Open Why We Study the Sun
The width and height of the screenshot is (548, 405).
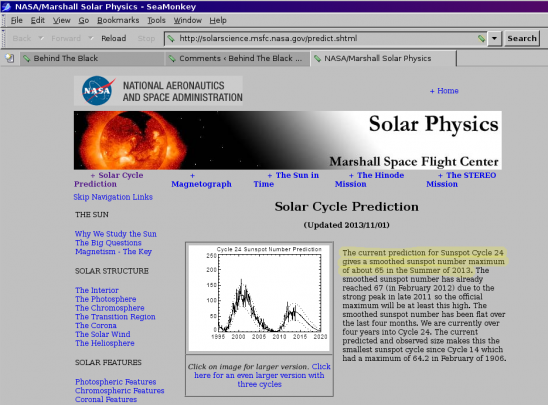[116, 234]
